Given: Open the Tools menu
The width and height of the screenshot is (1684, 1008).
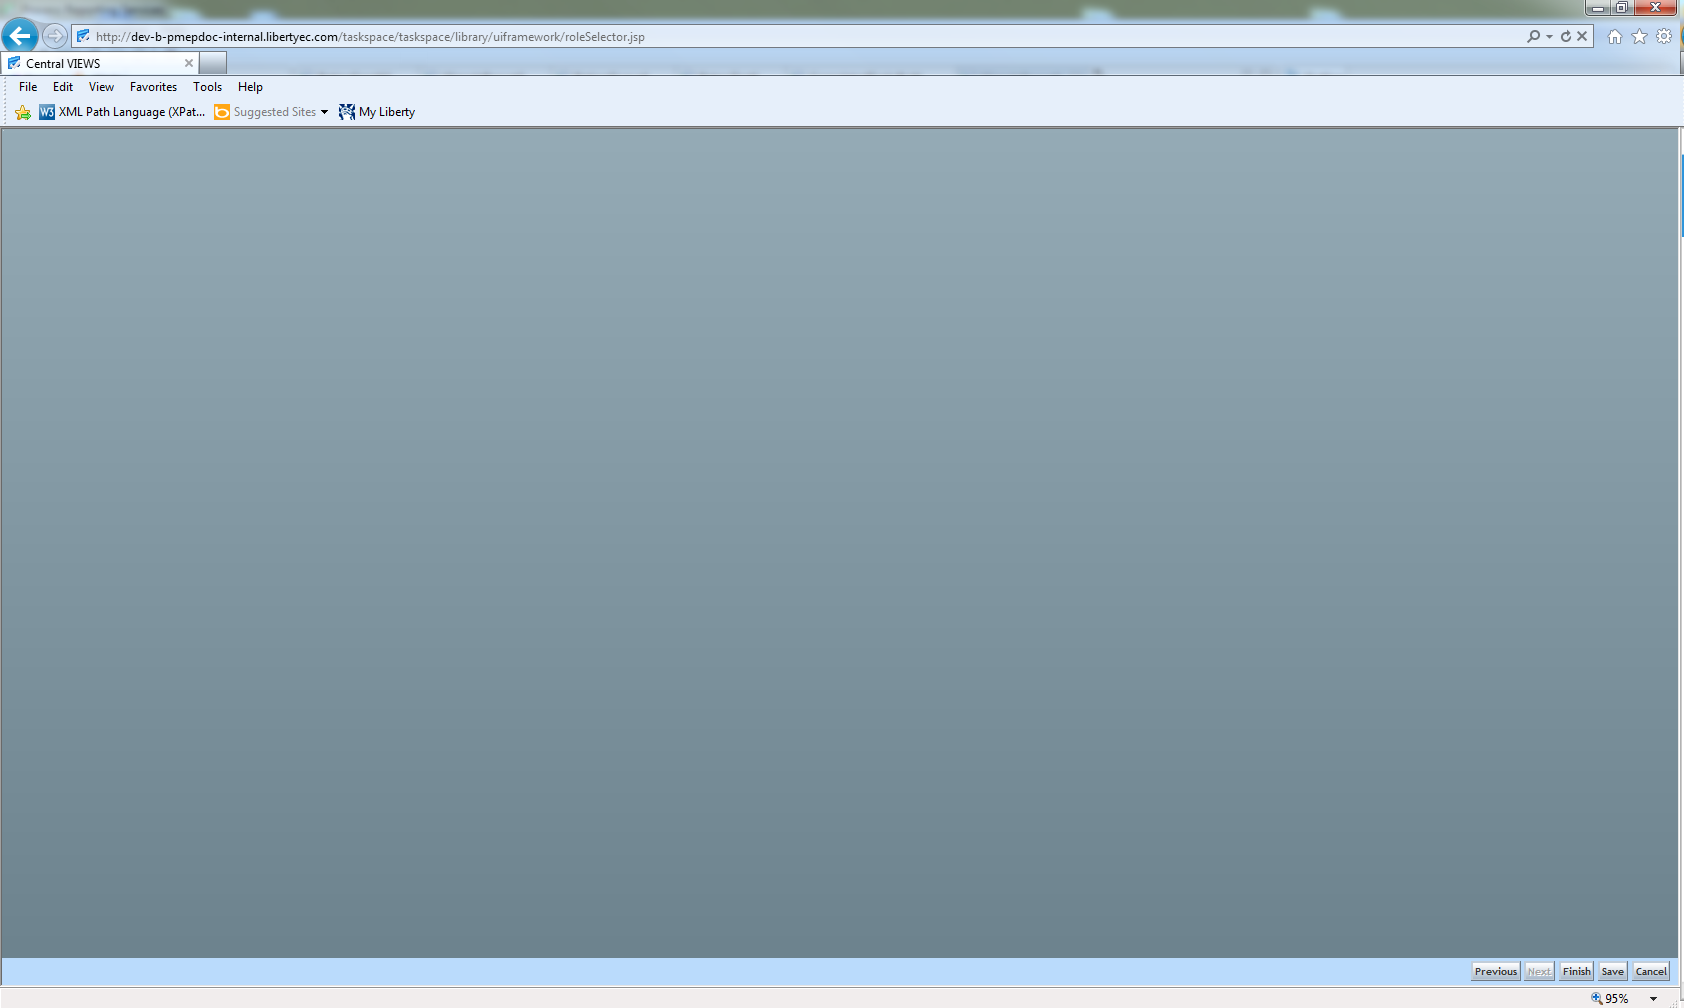Looking at the screenshot, I should tap(207, 87).
